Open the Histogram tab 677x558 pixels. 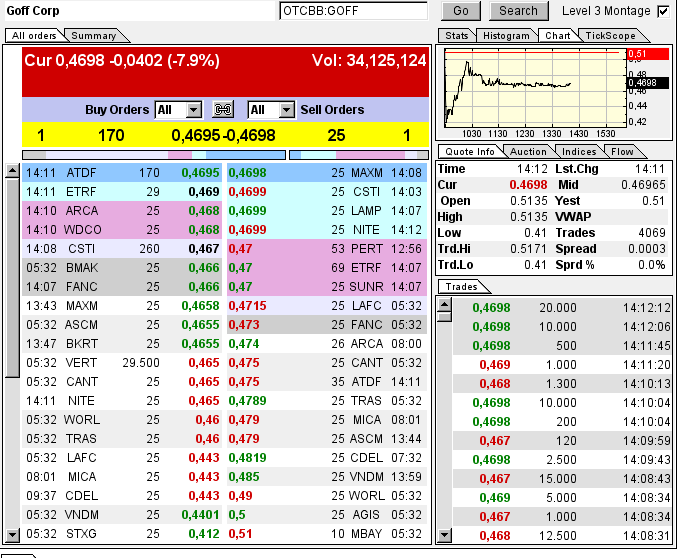506,35
